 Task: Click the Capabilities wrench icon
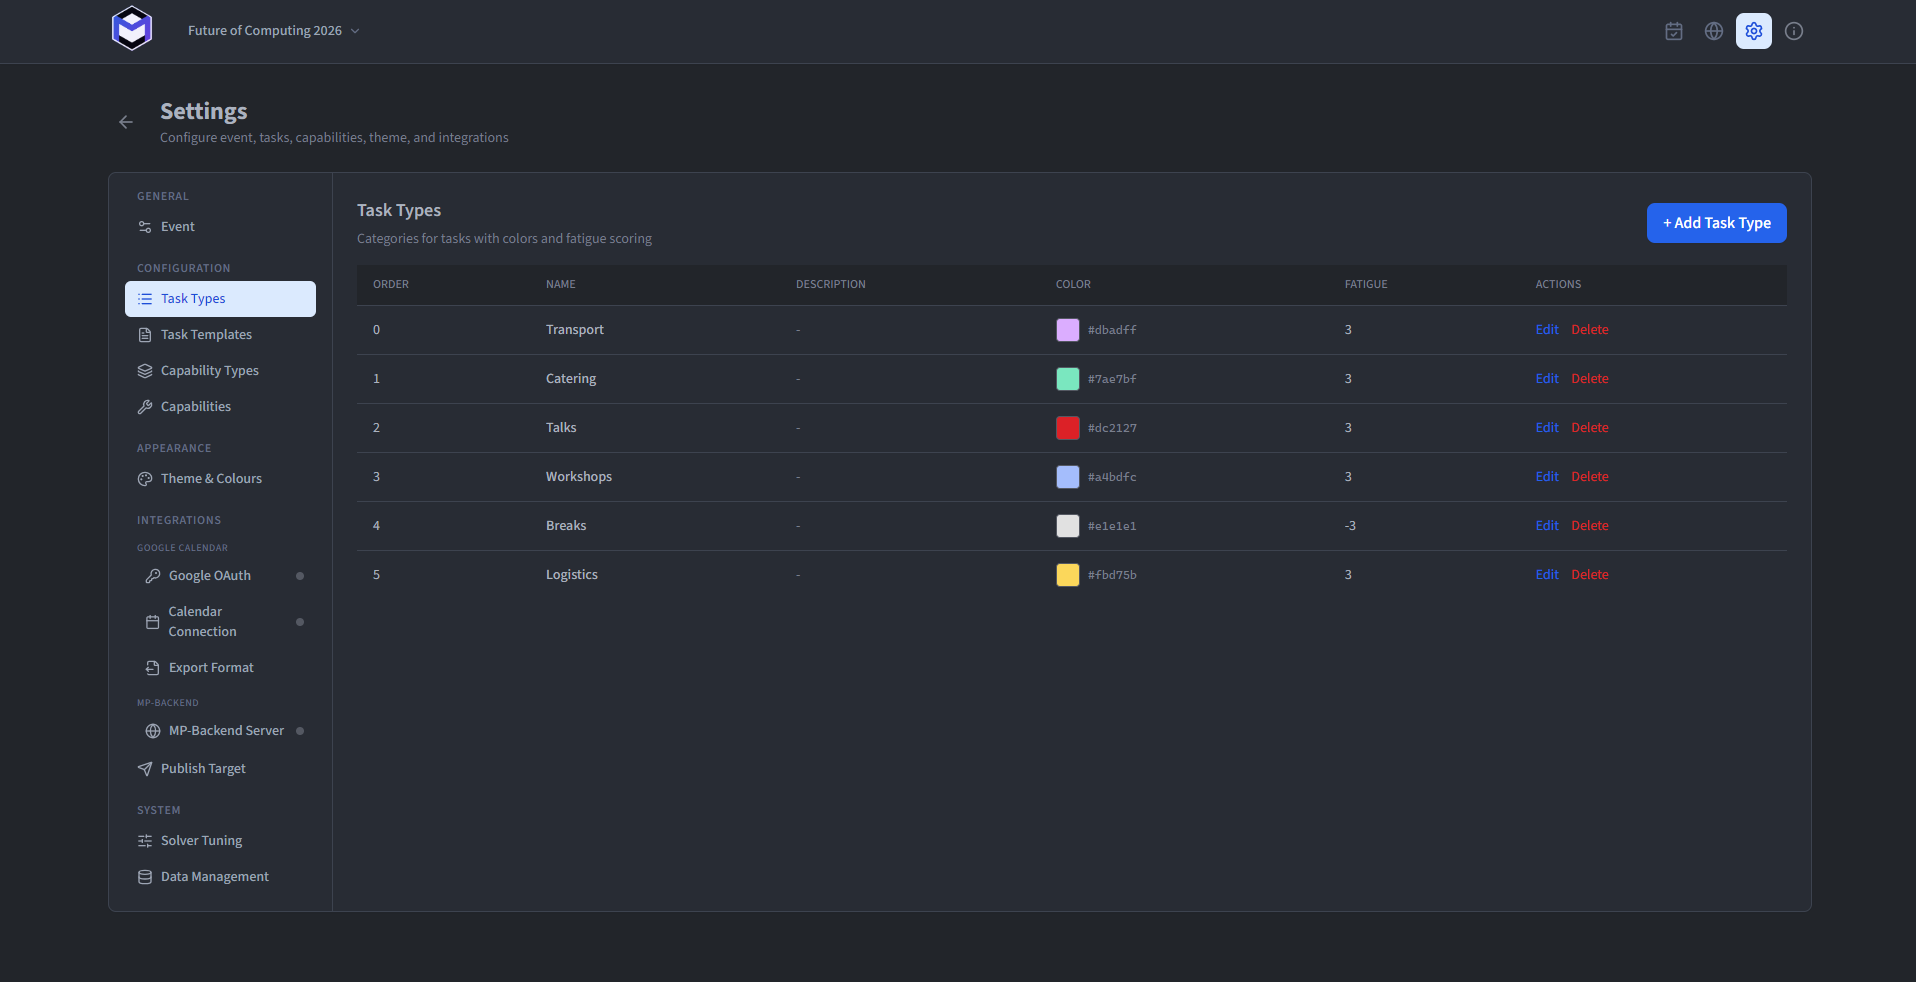point(145,407)
